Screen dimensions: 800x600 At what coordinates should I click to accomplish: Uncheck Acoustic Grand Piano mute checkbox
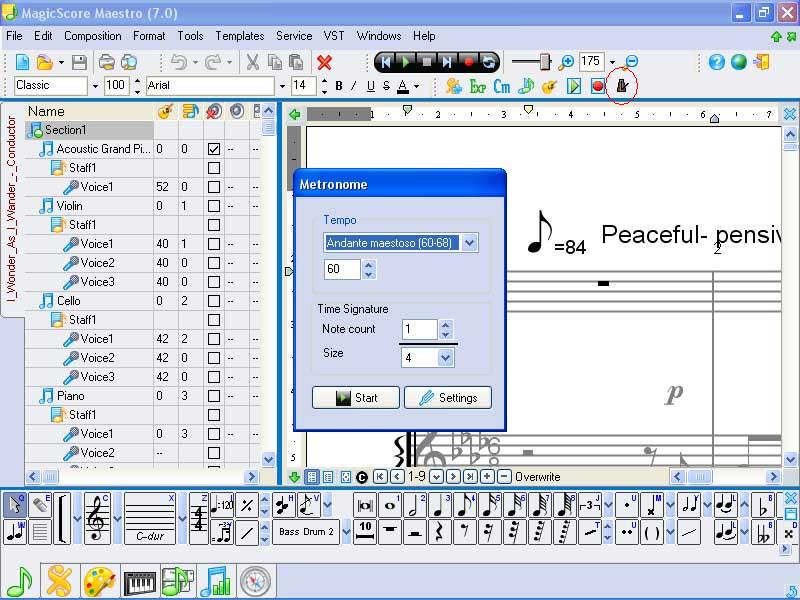(x=214, y=149)
